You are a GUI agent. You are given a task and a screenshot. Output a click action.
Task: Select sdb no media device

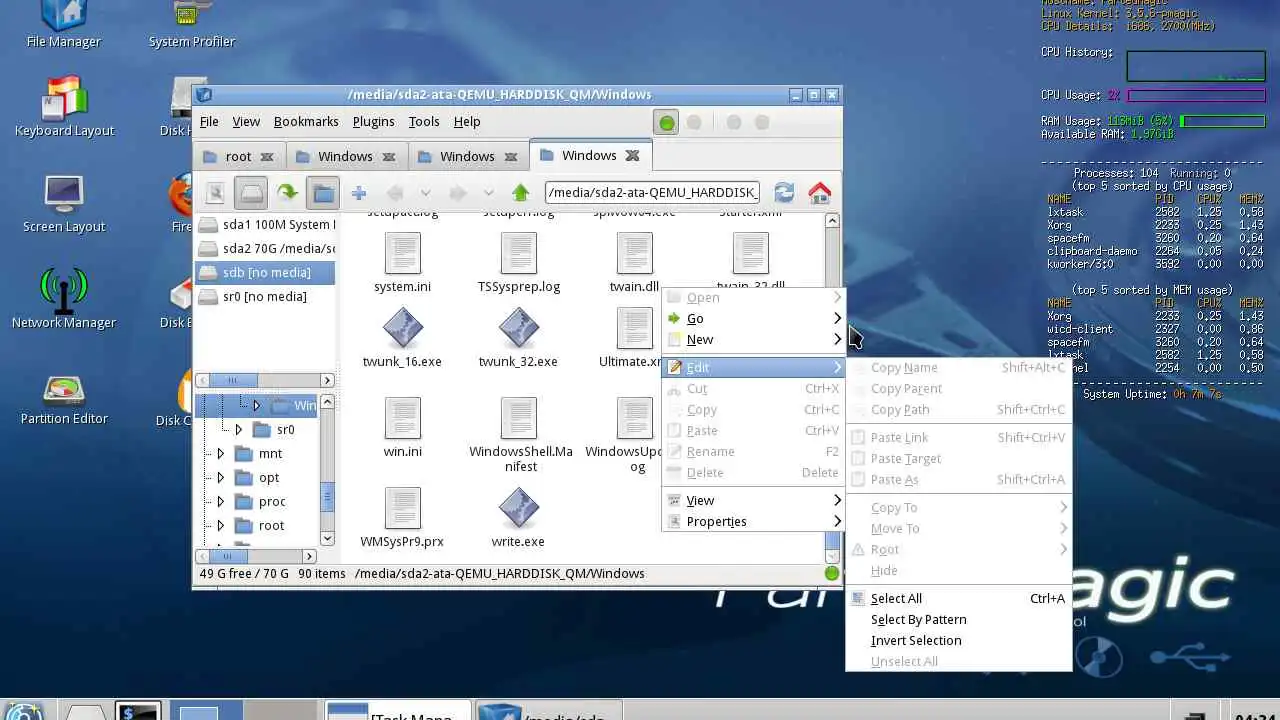[x=265, y=272]
